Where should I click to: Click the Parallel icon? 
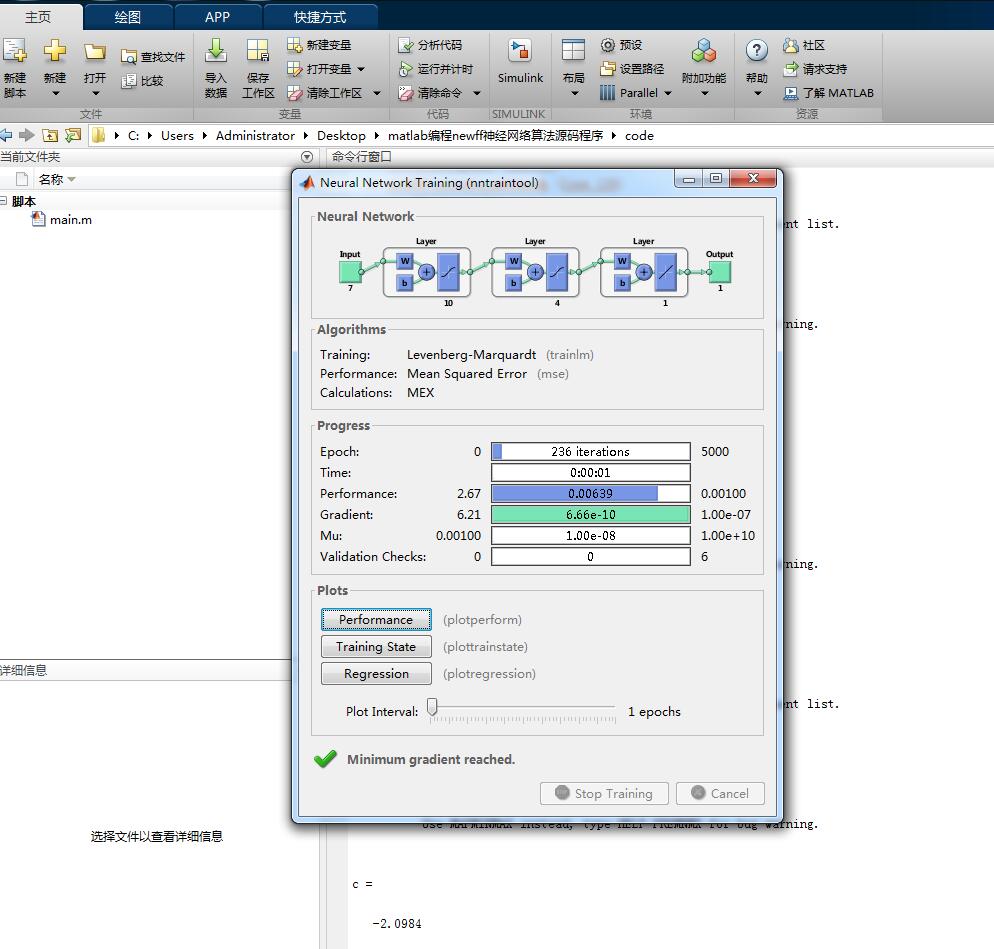607,93
